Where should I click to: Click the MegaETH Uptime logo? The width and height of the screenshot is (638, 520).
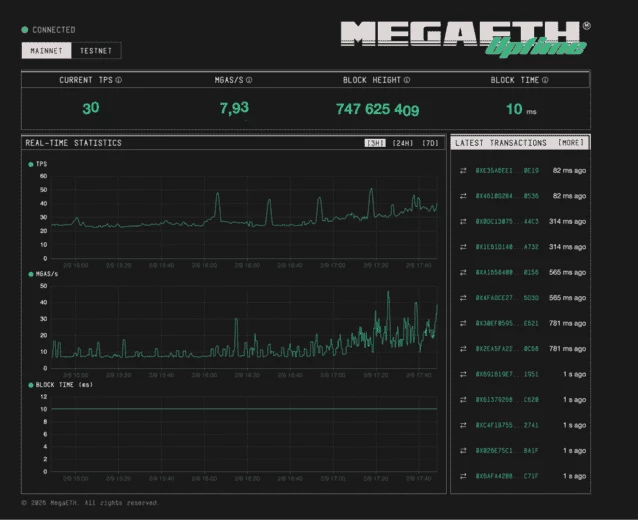tap(464, 38)
